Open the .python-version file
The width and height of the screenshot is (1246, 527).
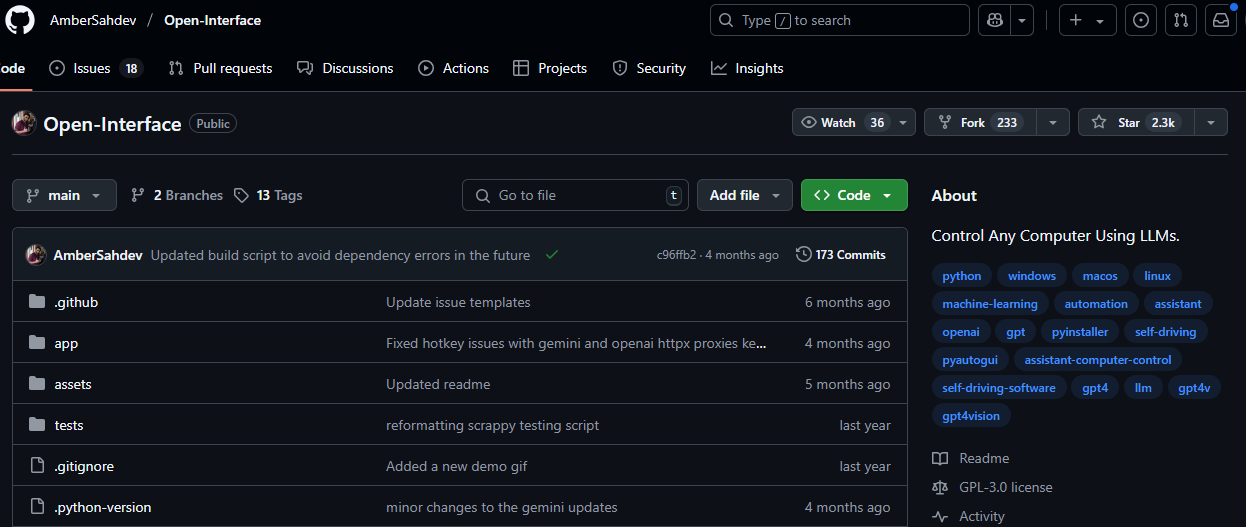[103, 507]
